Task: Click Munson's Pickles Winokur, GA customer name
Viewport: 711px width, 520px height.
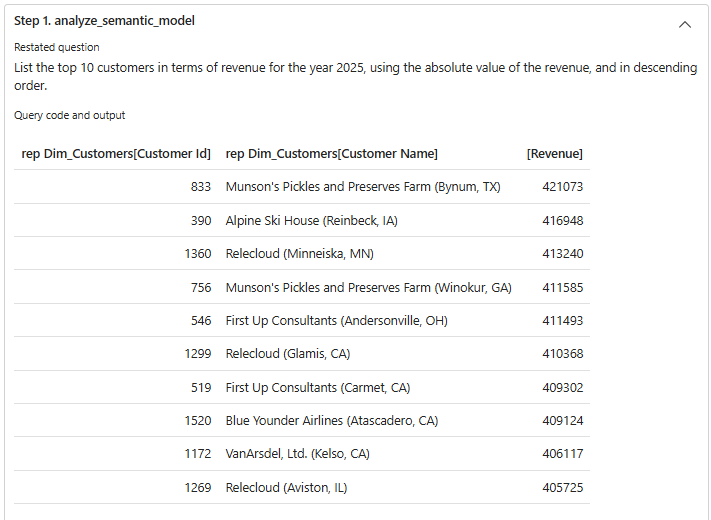Action: pos(368,287)
